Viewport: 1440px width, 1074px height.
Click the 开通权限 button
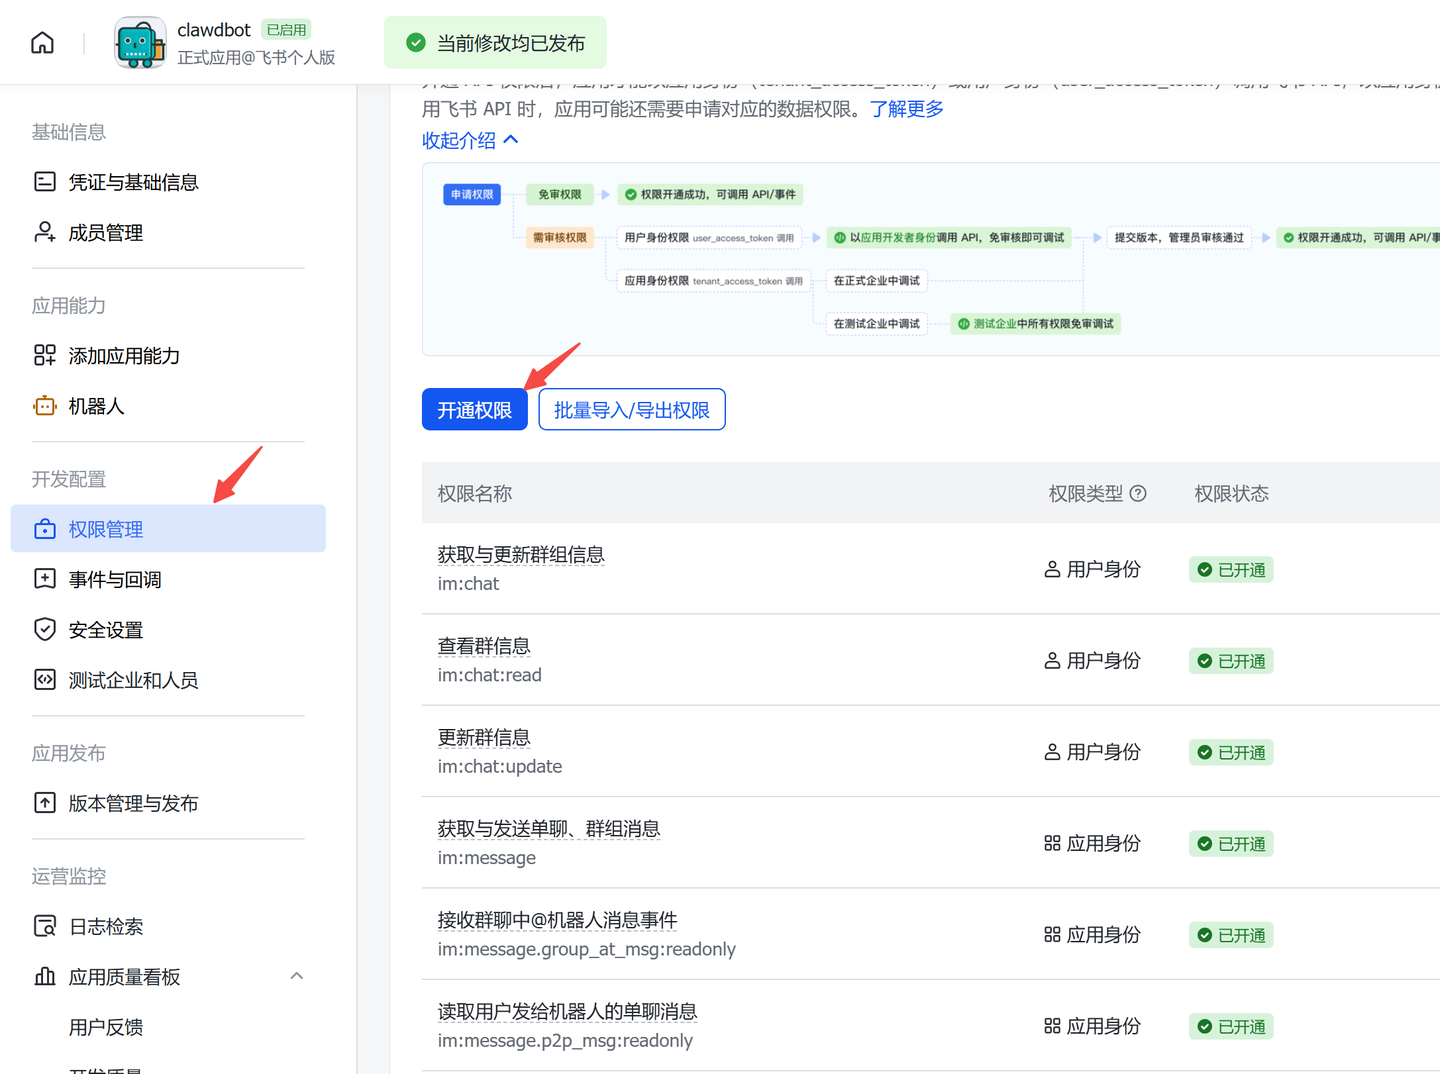coord(474,409)
